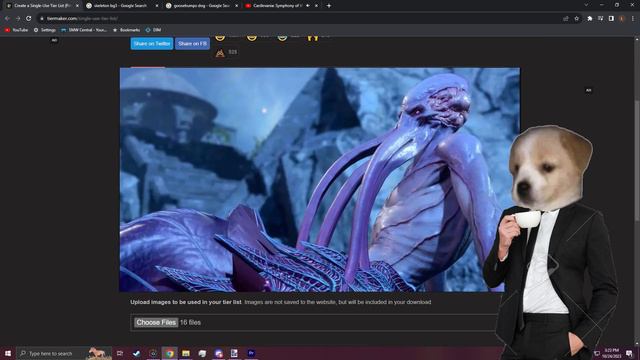This screenshot has height=360, width=640.
Task: Bookmark this page with star icon
Action: click(x=576, y=18)
